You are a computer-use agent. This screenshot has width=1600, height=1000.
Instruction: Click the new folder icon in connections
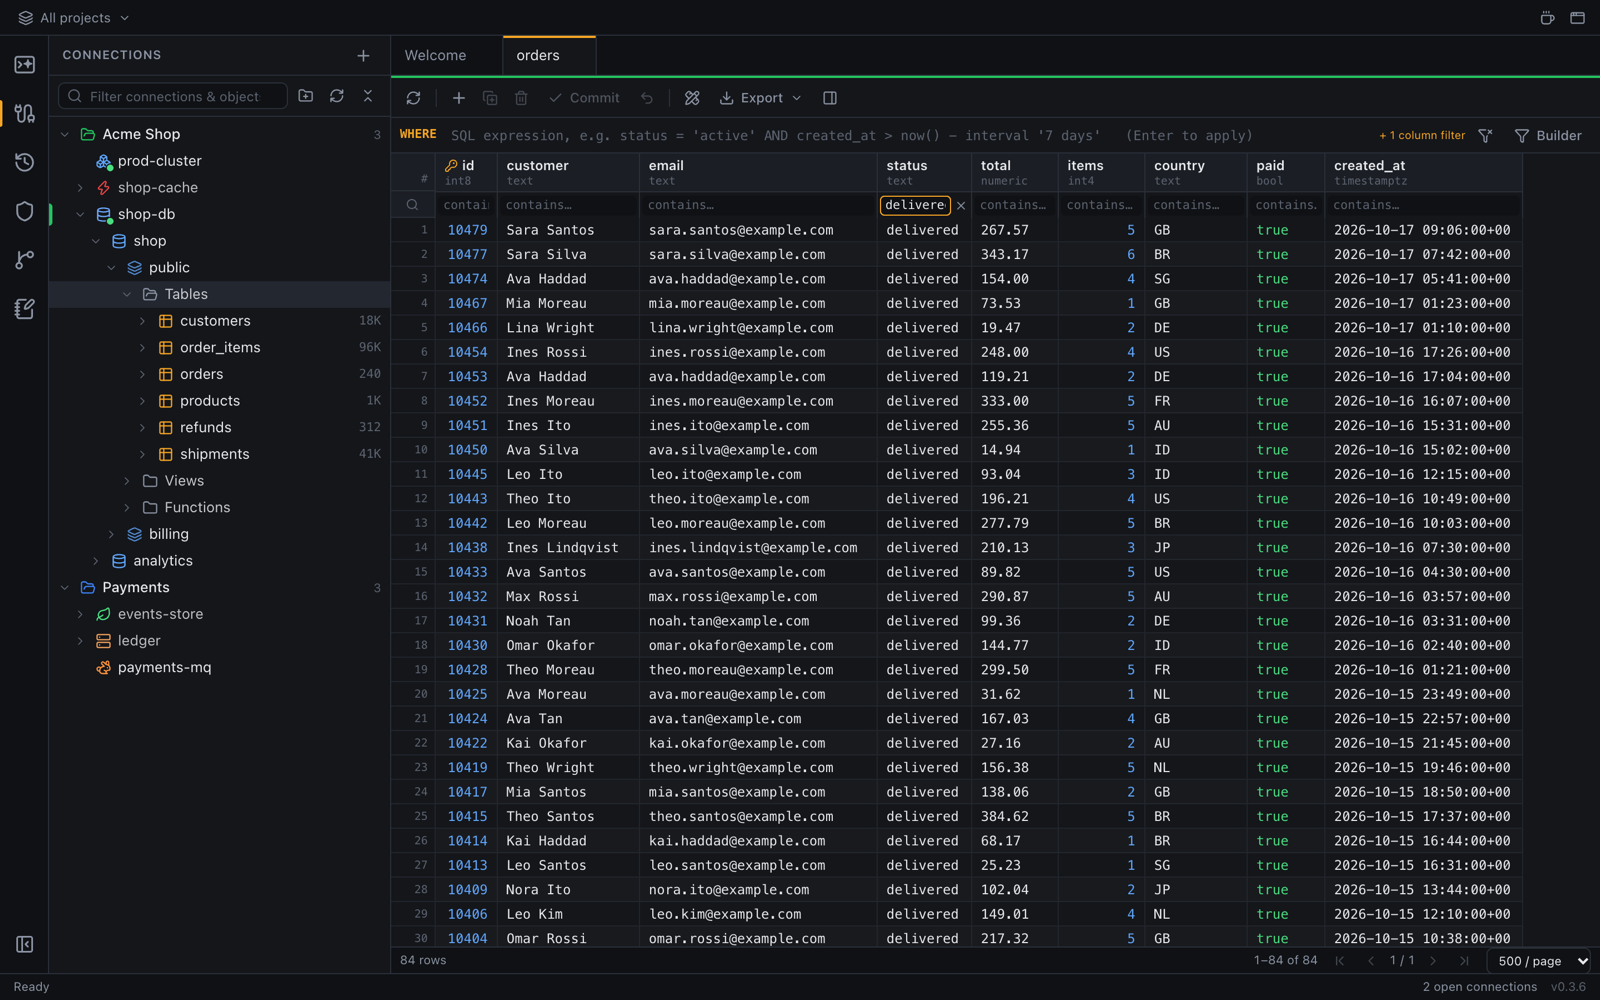click(x=306, y=96)
